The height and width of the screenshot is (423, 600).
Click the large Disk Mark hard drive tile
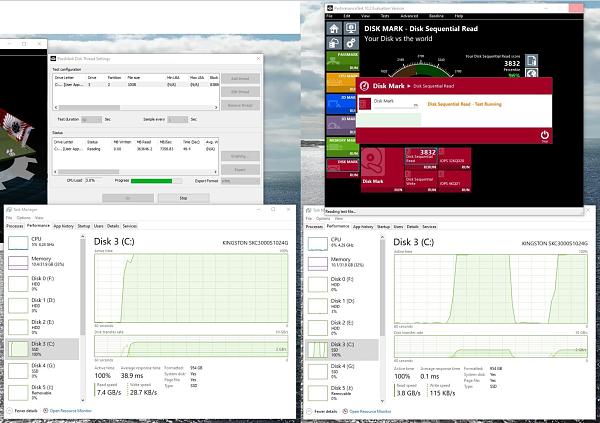pyautogui.click(x=382, y=170)
